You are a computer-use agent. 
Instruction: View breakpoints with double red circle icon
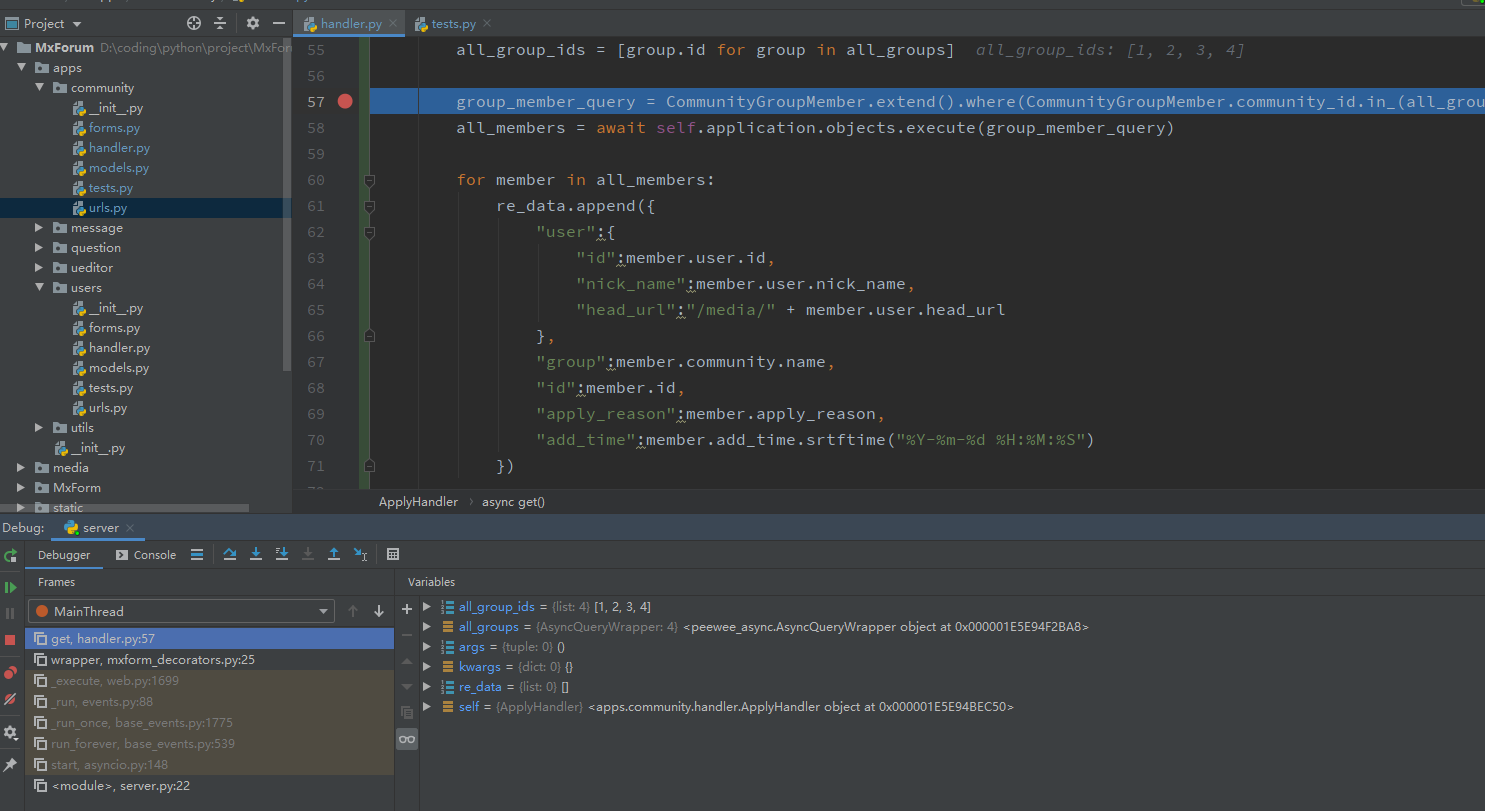(10, 673)
